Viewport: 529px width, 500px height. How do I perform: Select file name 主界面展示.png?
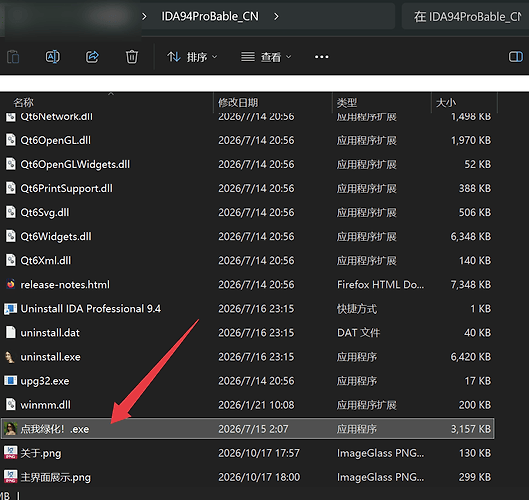[x=56, y=477]
